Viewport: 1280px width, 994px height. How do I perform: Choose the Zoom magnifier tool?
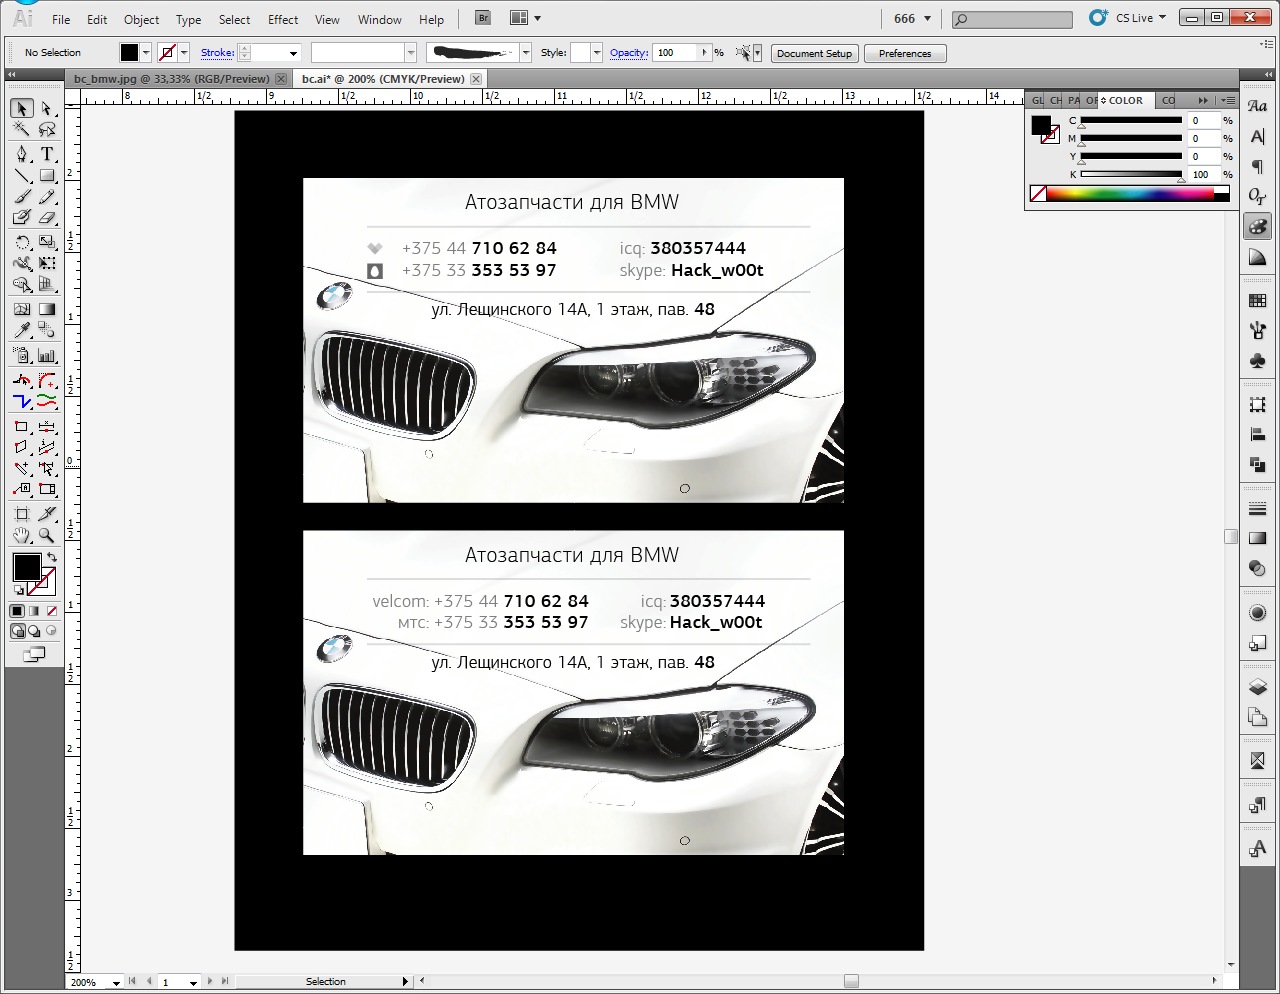pyautogui.click(x=47, y=536)
